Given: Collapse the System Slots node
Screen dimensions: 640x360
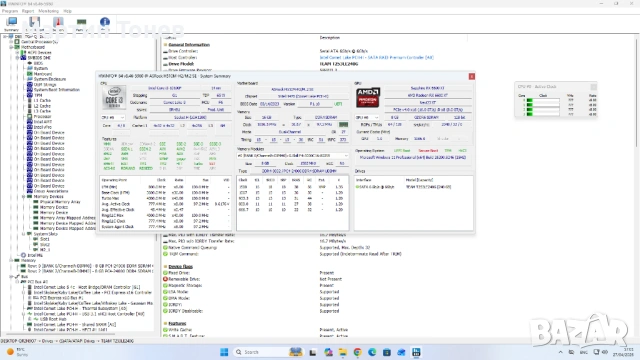Looking at the screenshot, I should coord(24,234).
